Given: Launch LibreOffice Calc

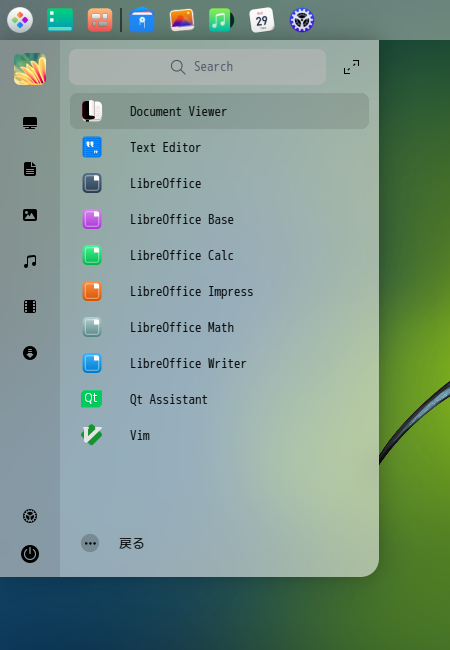Looking at the screenshot, I should coord(219,255).
